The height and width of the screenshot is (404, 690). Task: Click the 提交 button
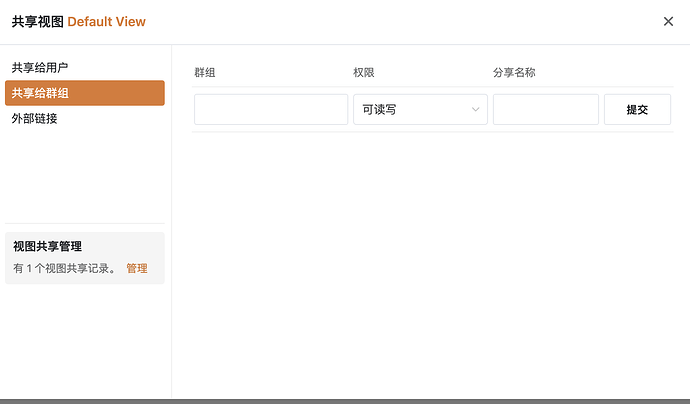coord(637,109)
